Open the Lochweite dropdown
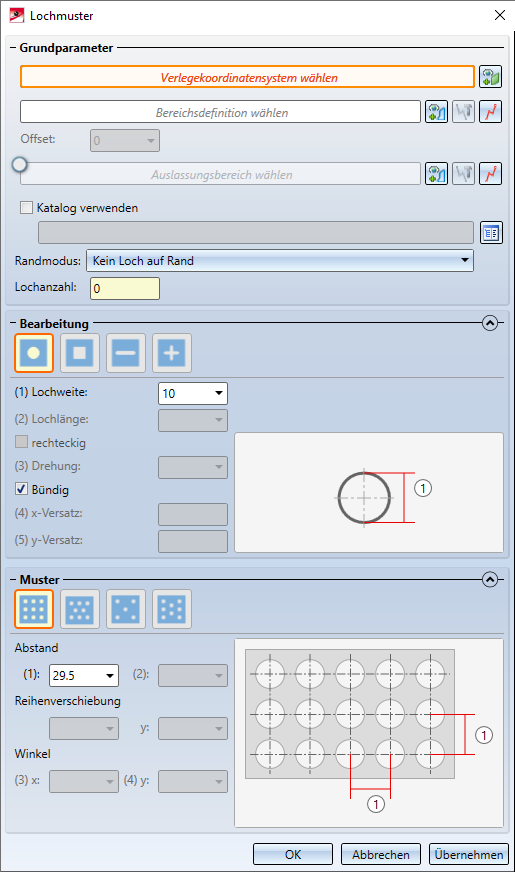515x872 pixels. coord(192,394)
